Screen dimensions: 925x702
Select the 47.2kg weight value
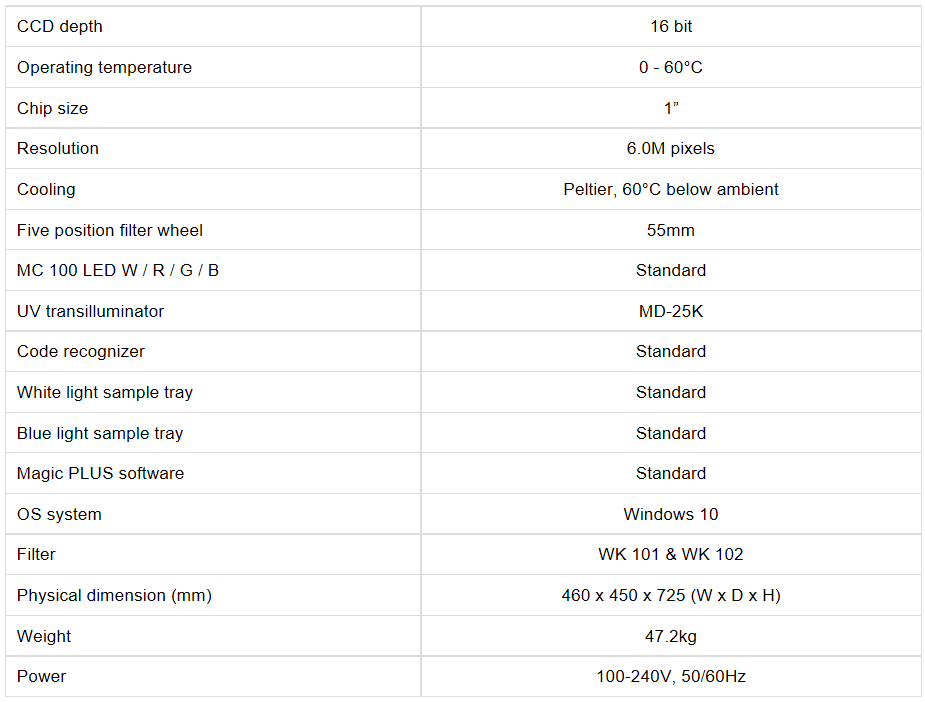point(671,636)
